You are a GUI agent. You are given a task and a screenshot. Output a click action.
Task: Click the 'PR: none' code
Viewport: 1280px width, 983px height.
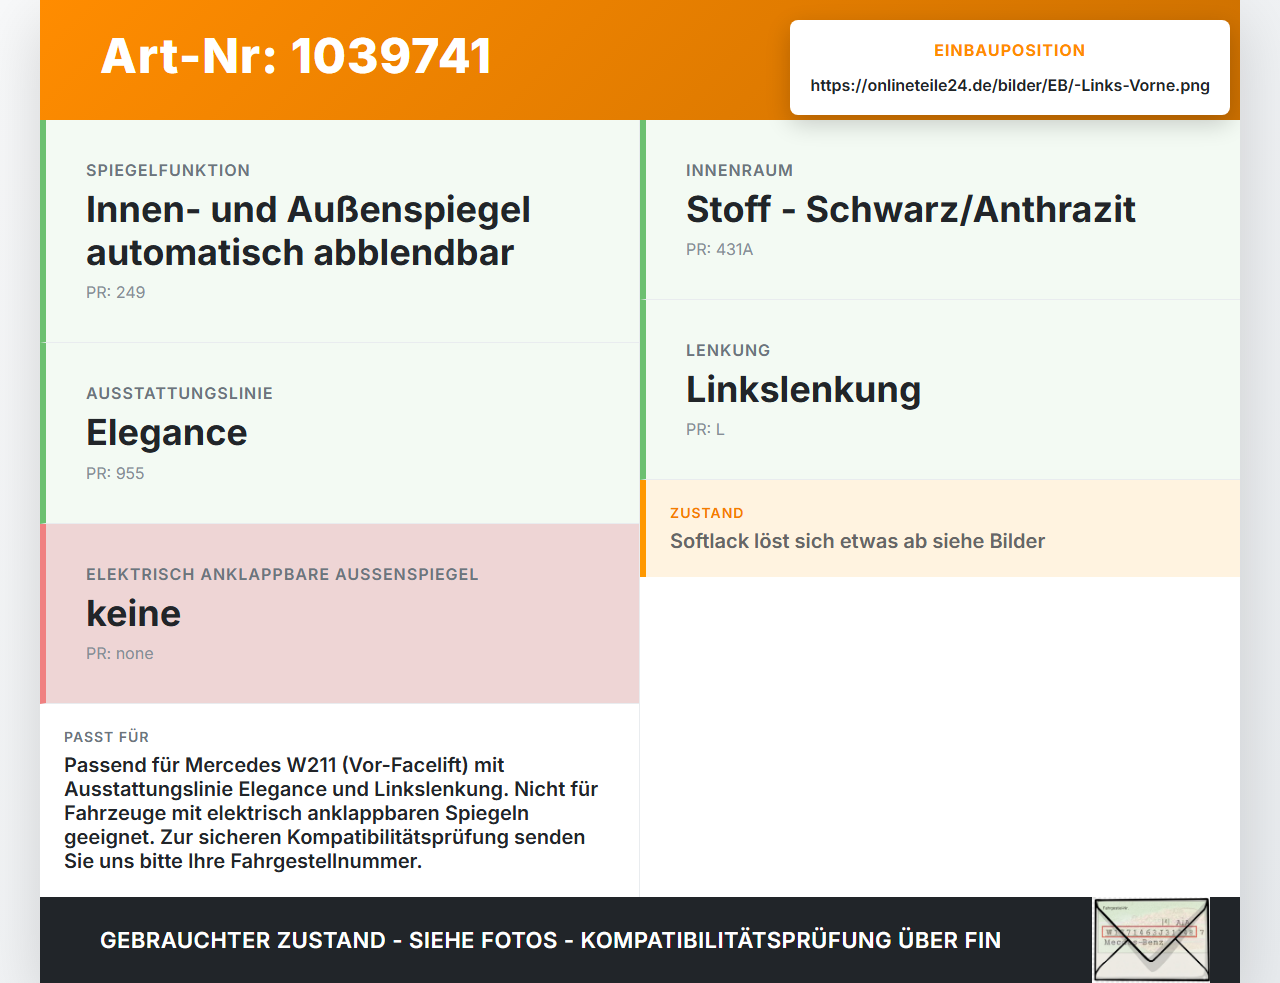(120, 653)
